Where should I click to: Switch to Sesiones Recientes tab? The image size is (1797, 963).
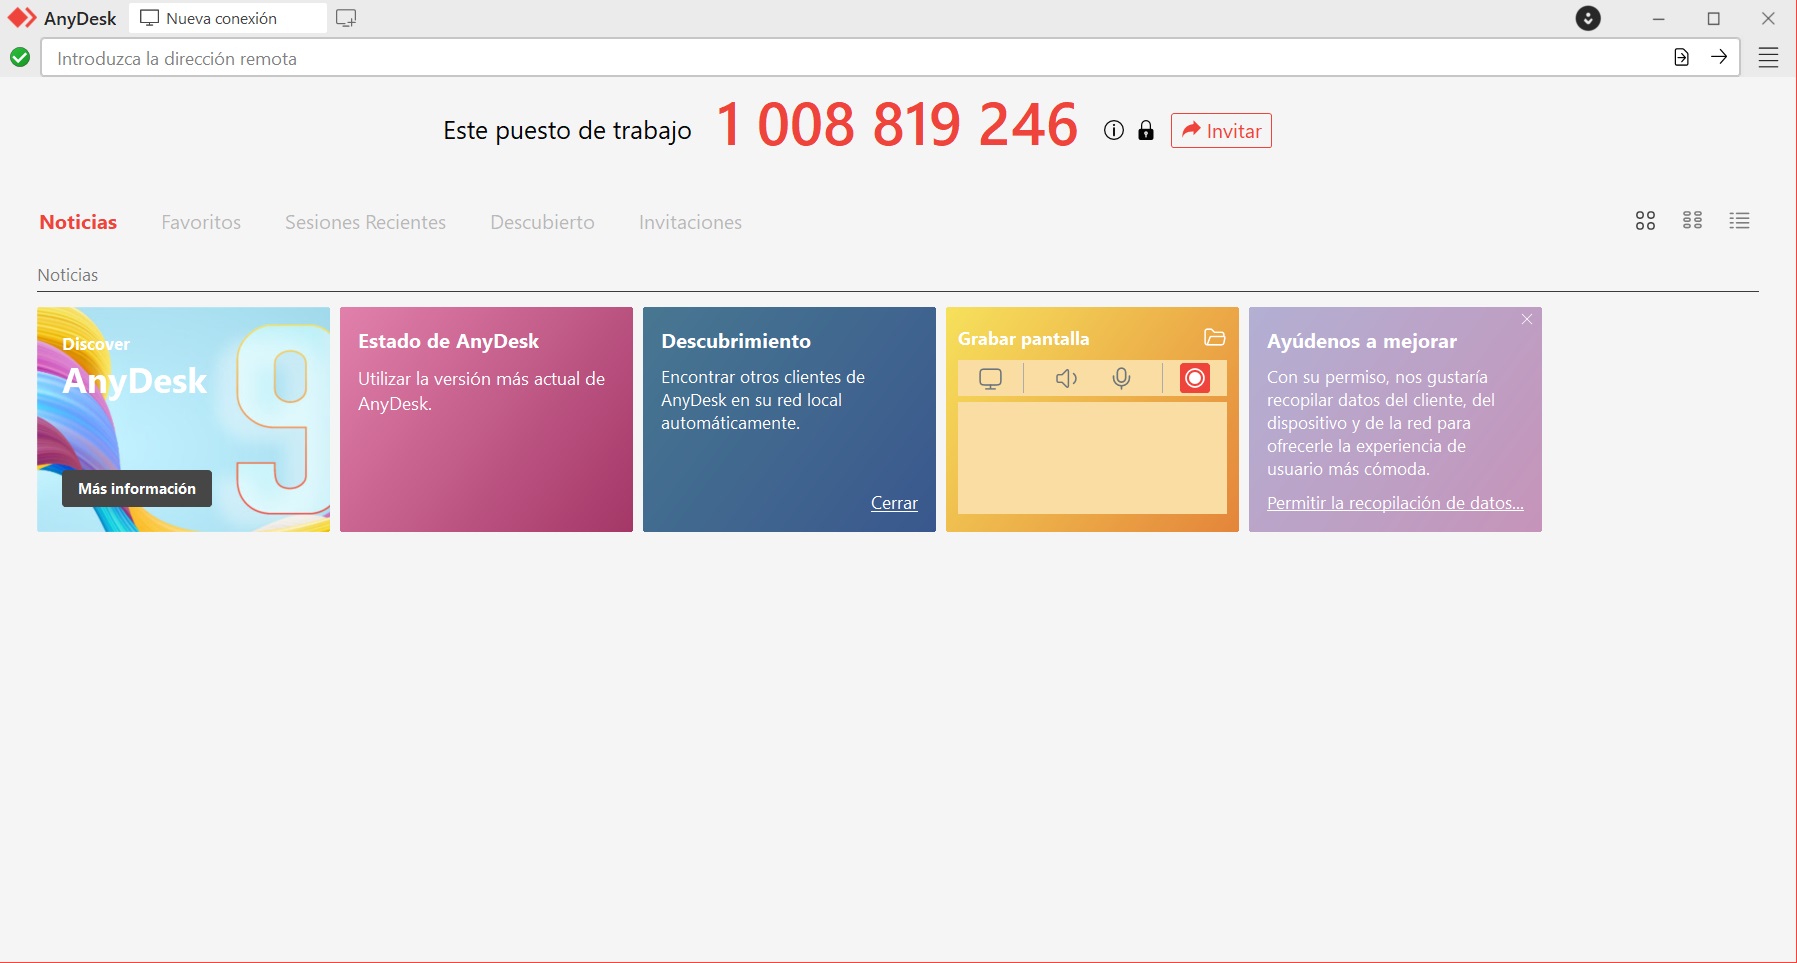tap(365, 222)
